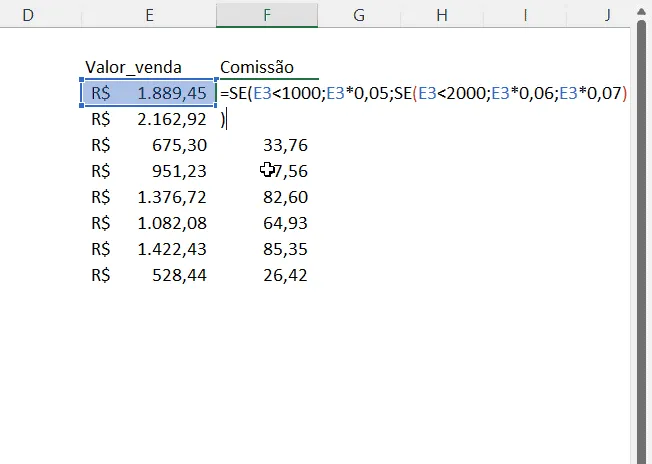Click the Valor_venda header cell
This screenshot has height=464, width=652.
[149, 67]
